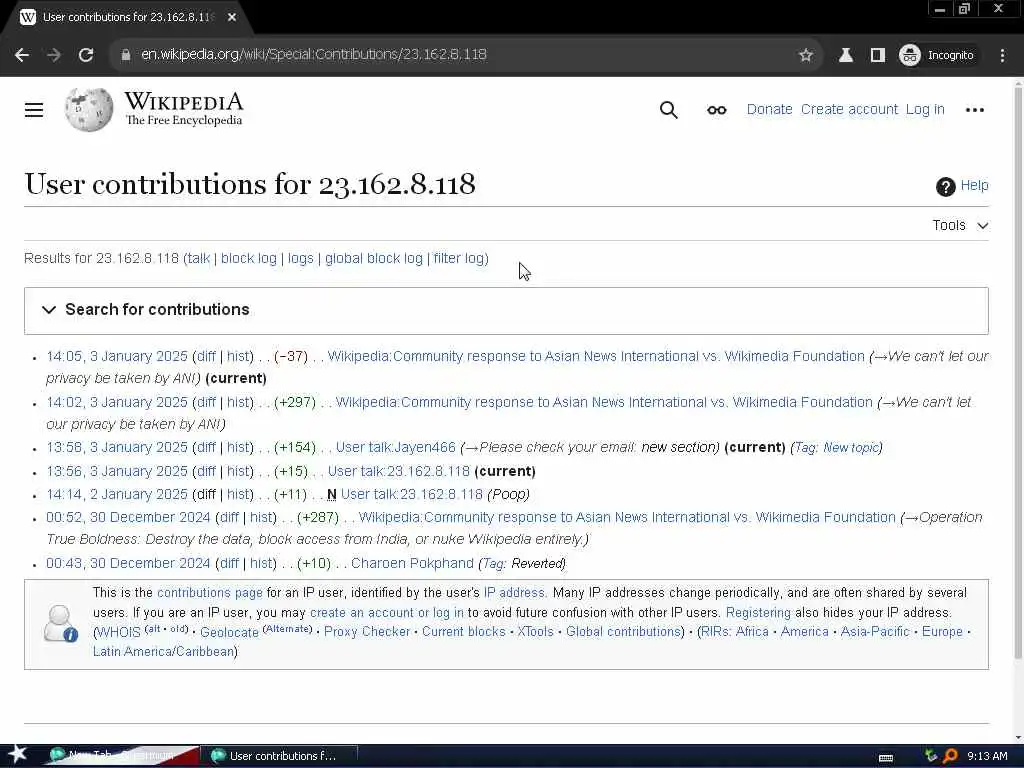The height and width of the screenshot is (768, 1024).
Task: Open the IP address link
Action: 514,593
